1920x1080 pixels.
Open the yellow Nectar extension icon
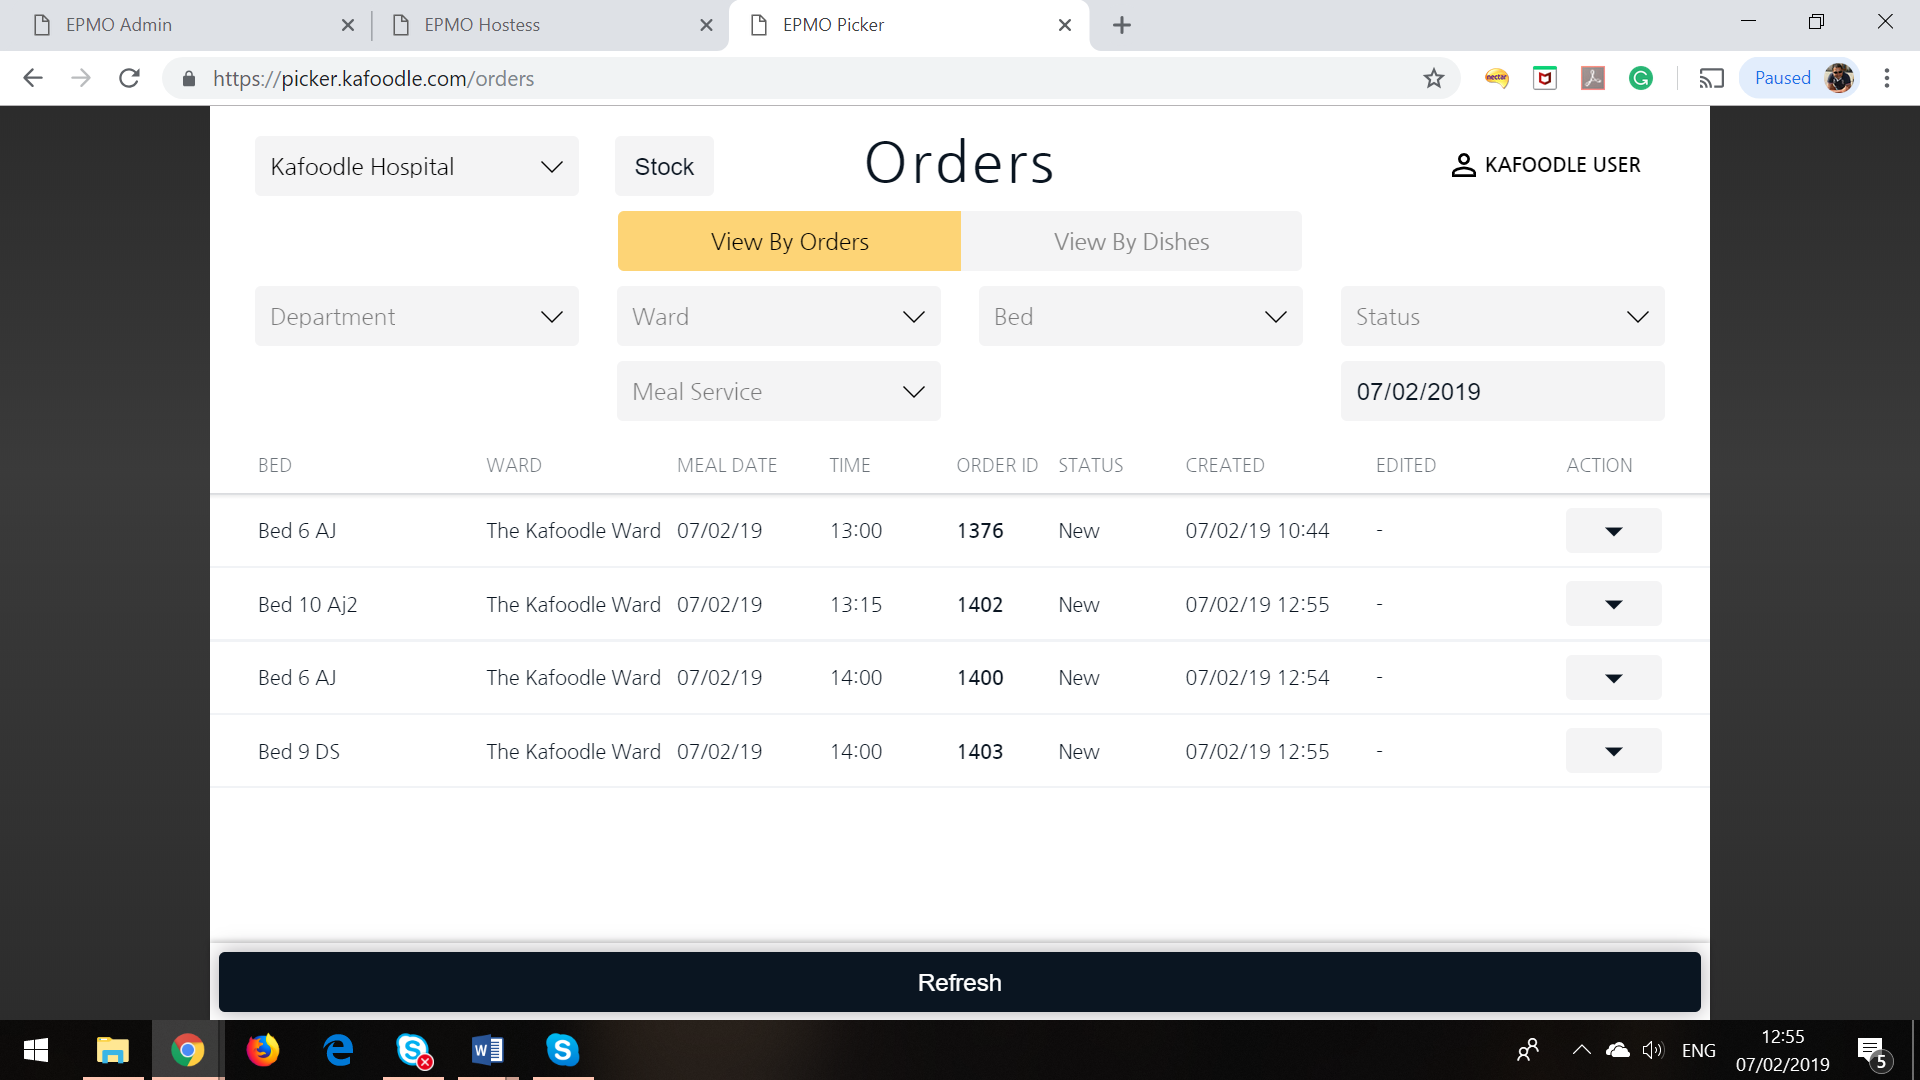1497,78
